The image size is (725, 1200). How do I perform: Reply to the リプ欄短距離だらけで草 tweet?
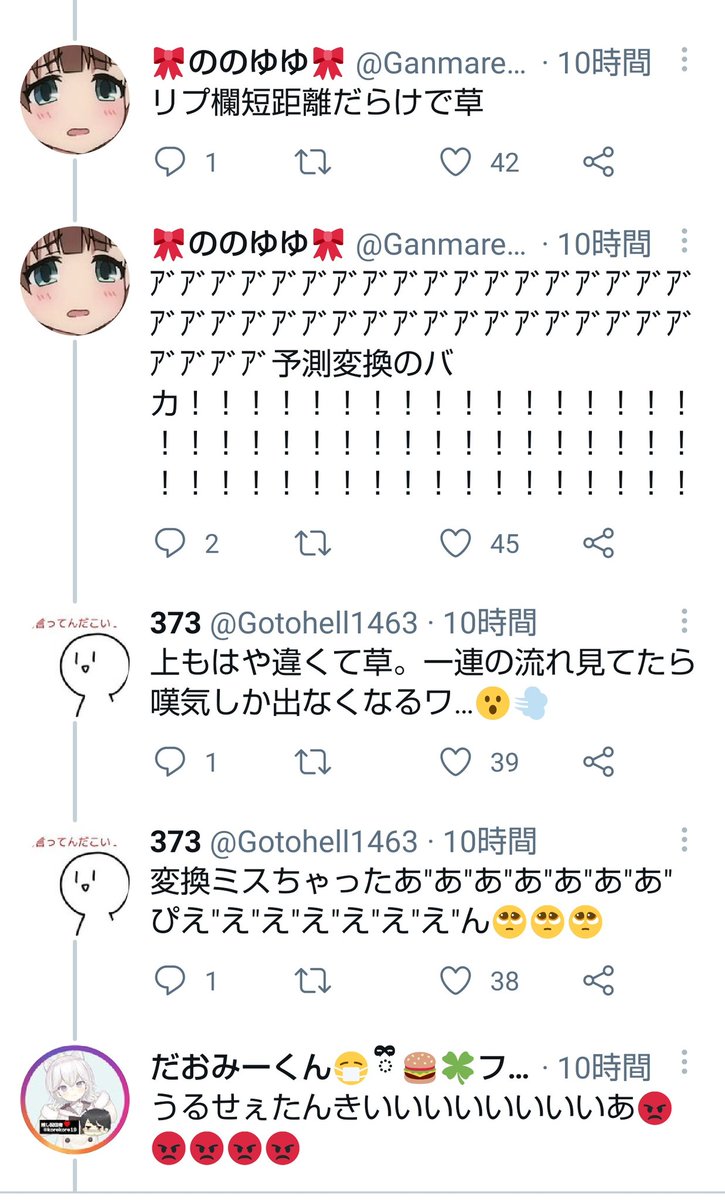(x=171, y=162)
